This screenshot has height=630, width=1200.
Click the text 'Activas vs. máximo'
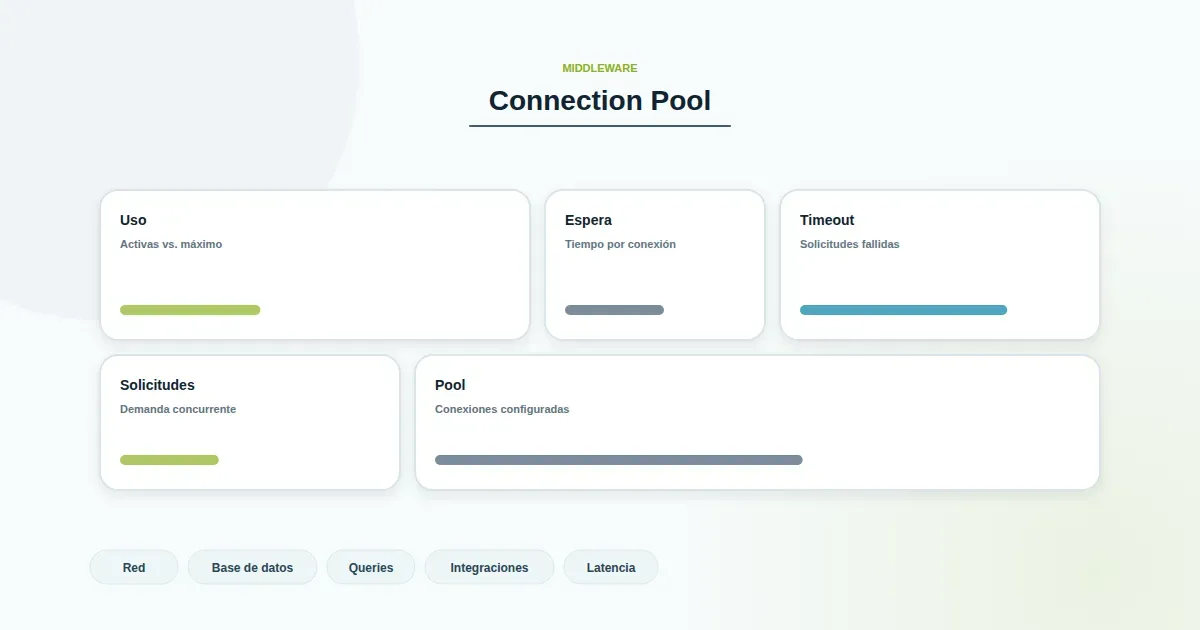171,244
